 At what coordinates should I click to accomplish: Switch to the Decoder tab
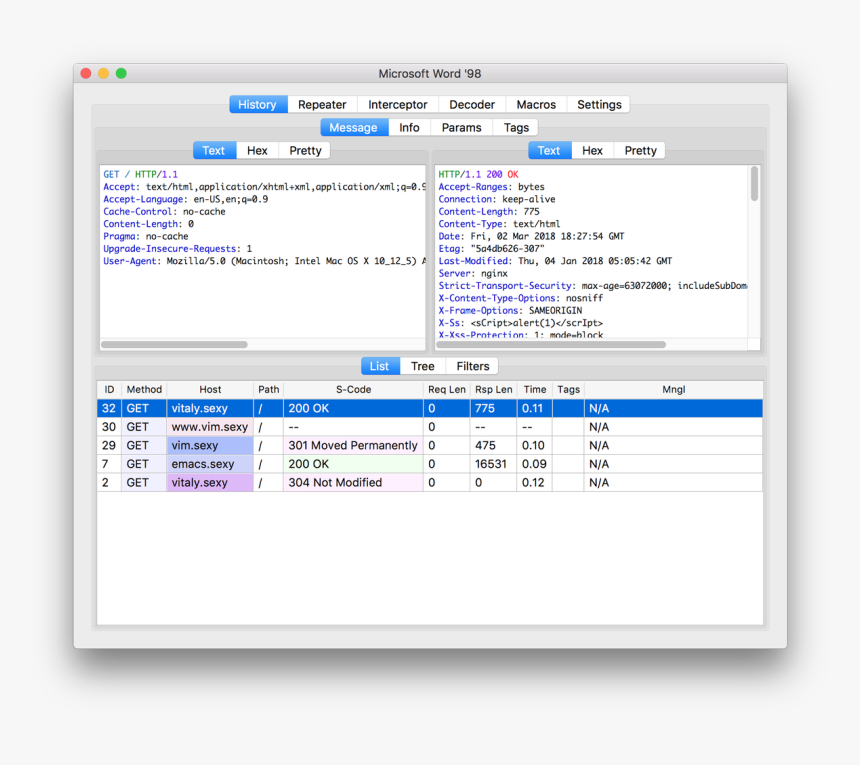(x=471, y=104)
